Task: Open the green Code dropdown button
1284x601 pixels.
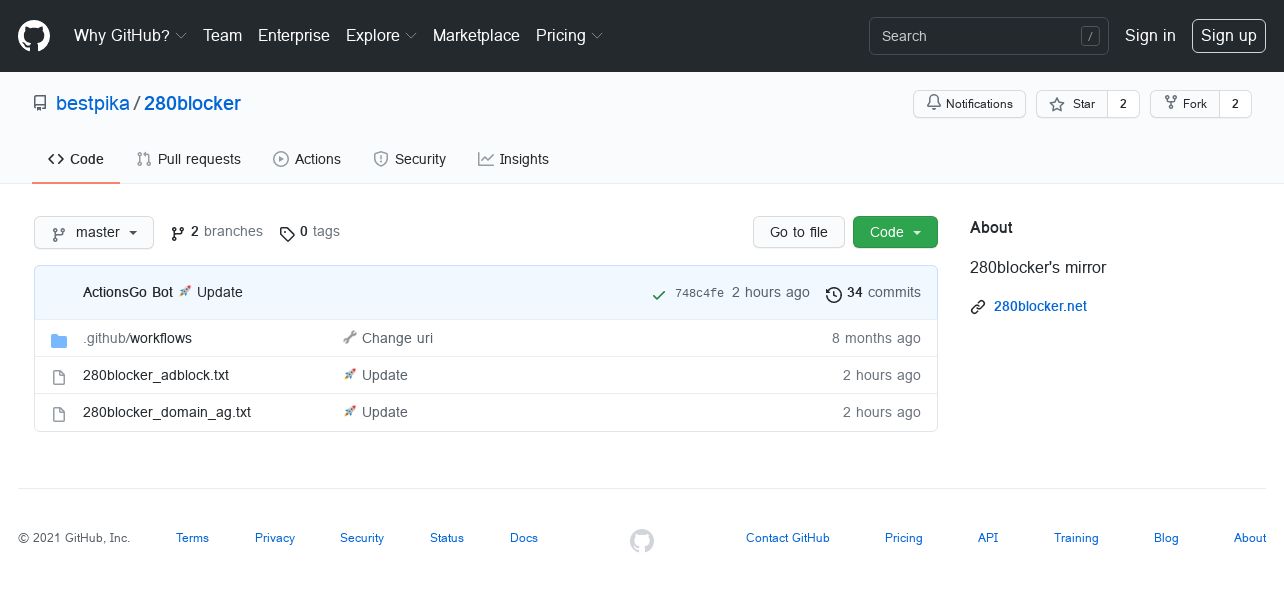Action: 895,232
